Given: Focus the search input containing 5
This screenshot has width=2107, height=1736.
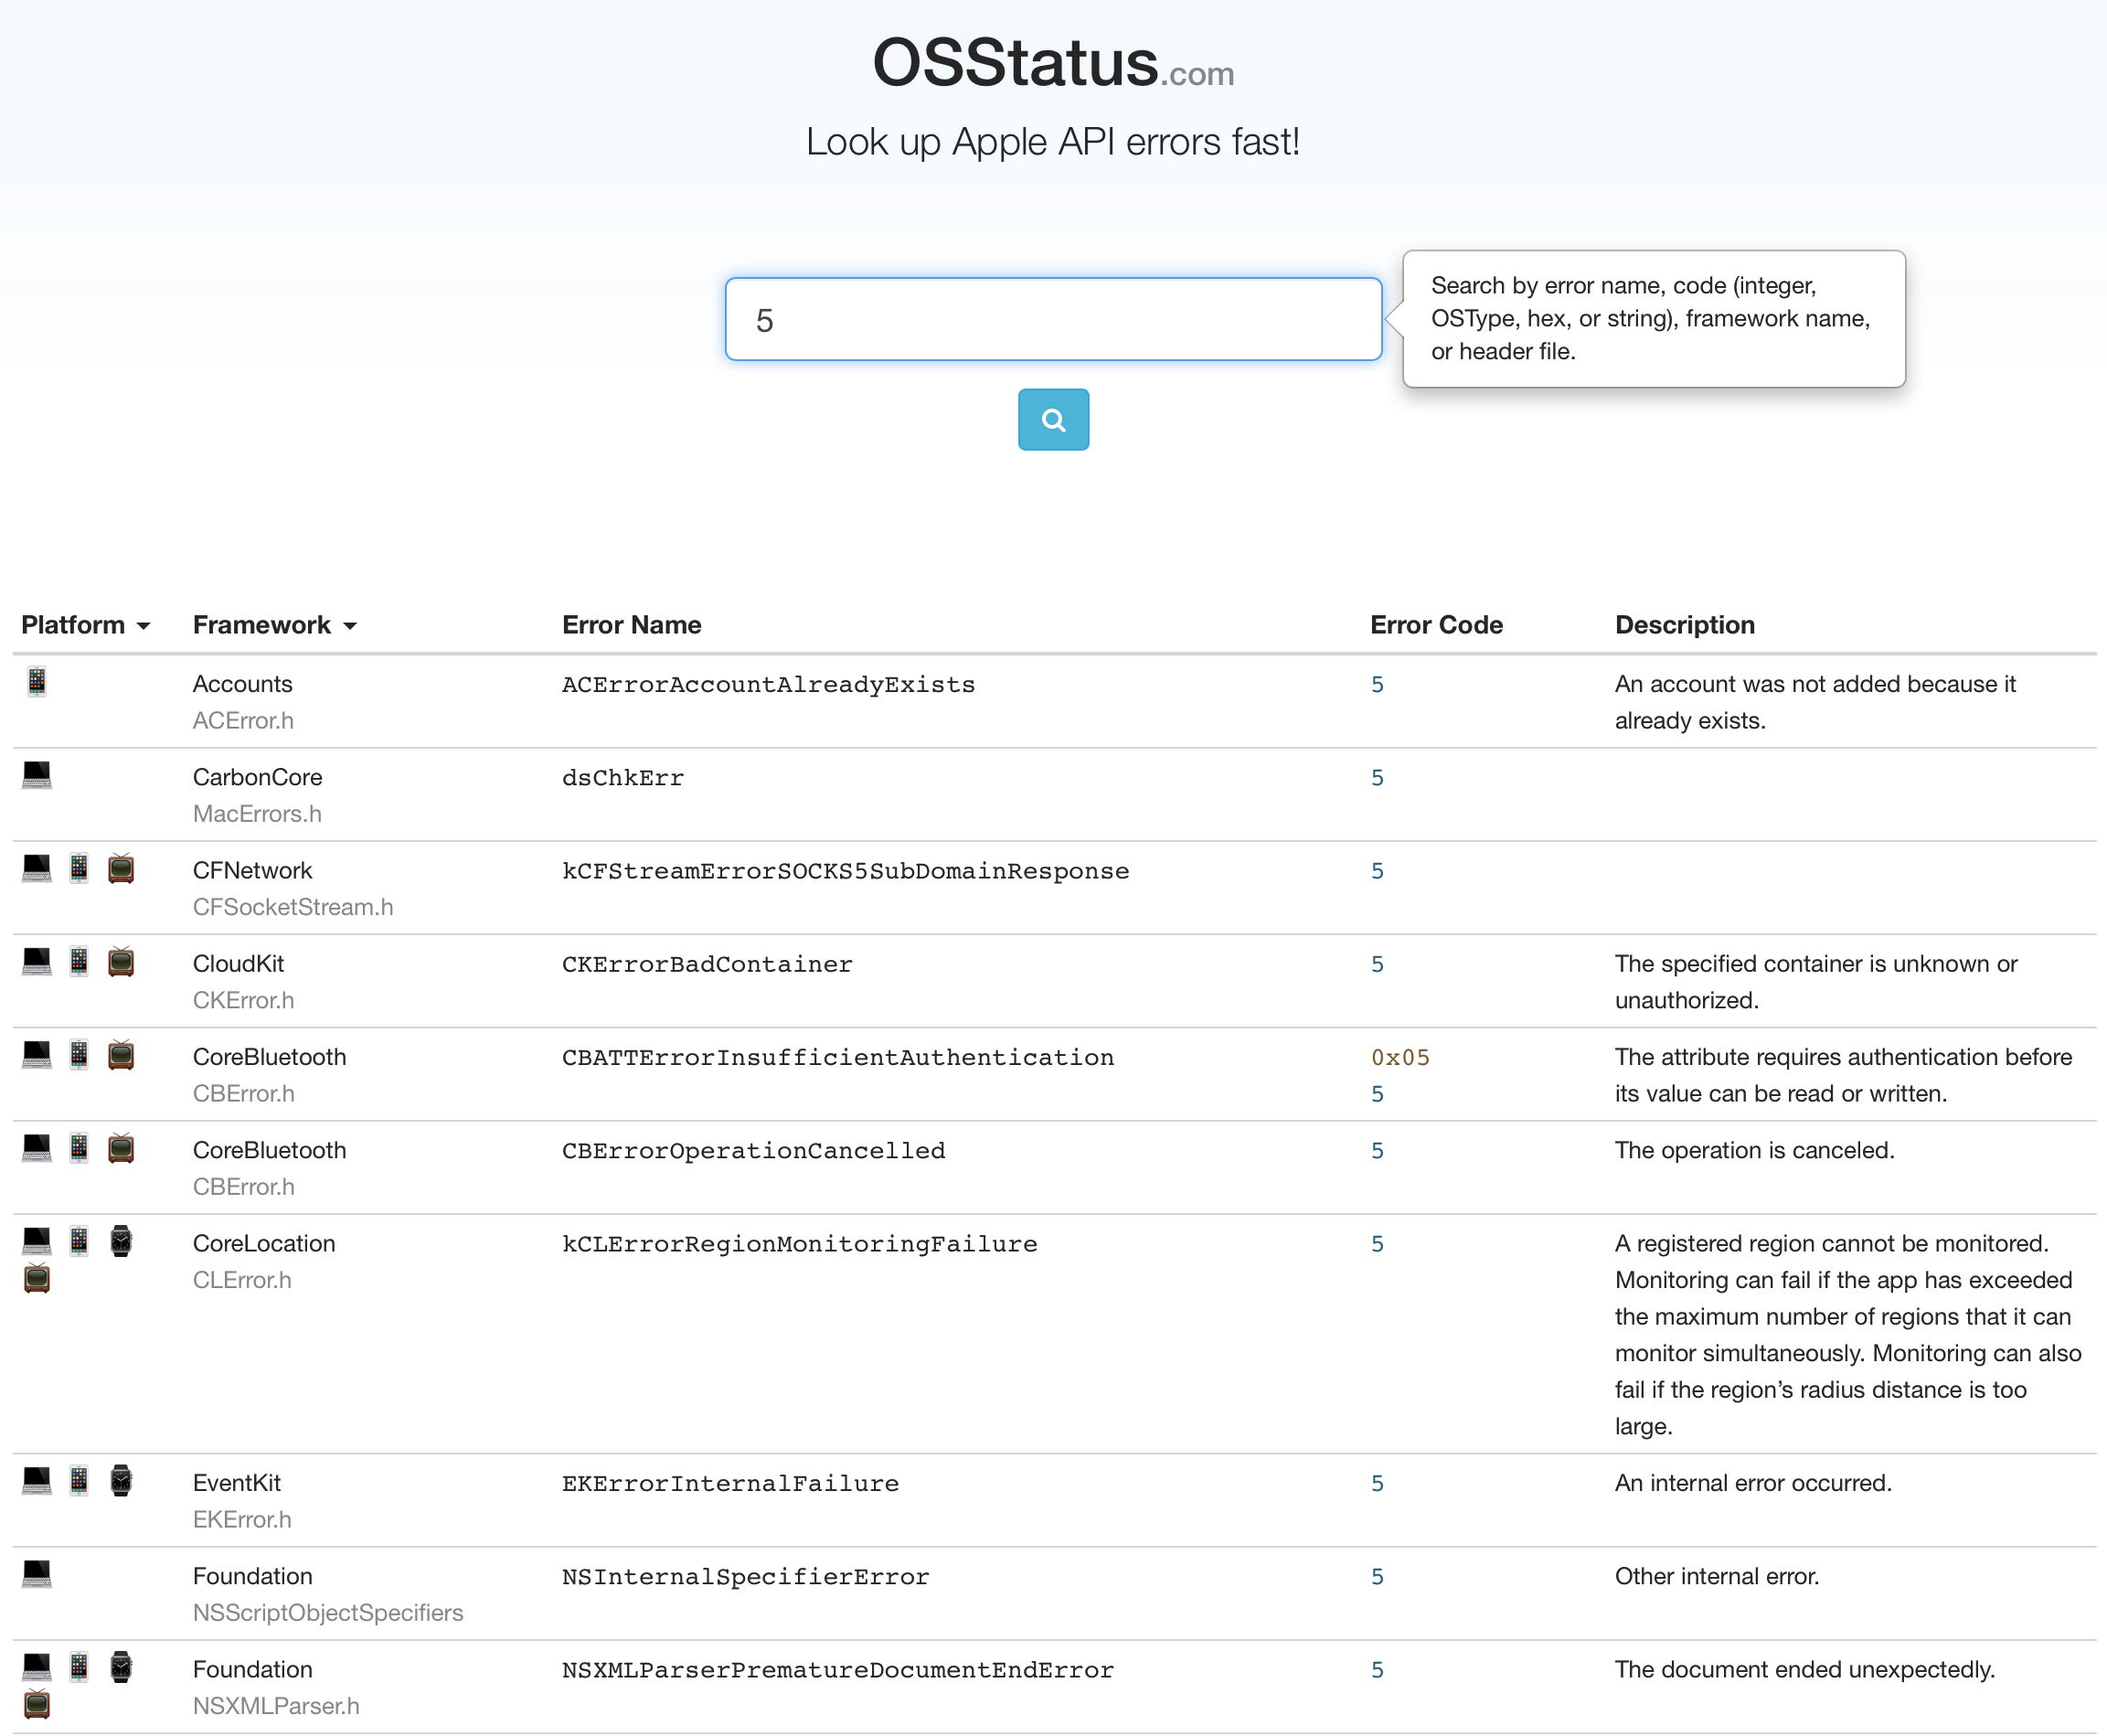Looking at the screenshot, I should point(1053,319).
